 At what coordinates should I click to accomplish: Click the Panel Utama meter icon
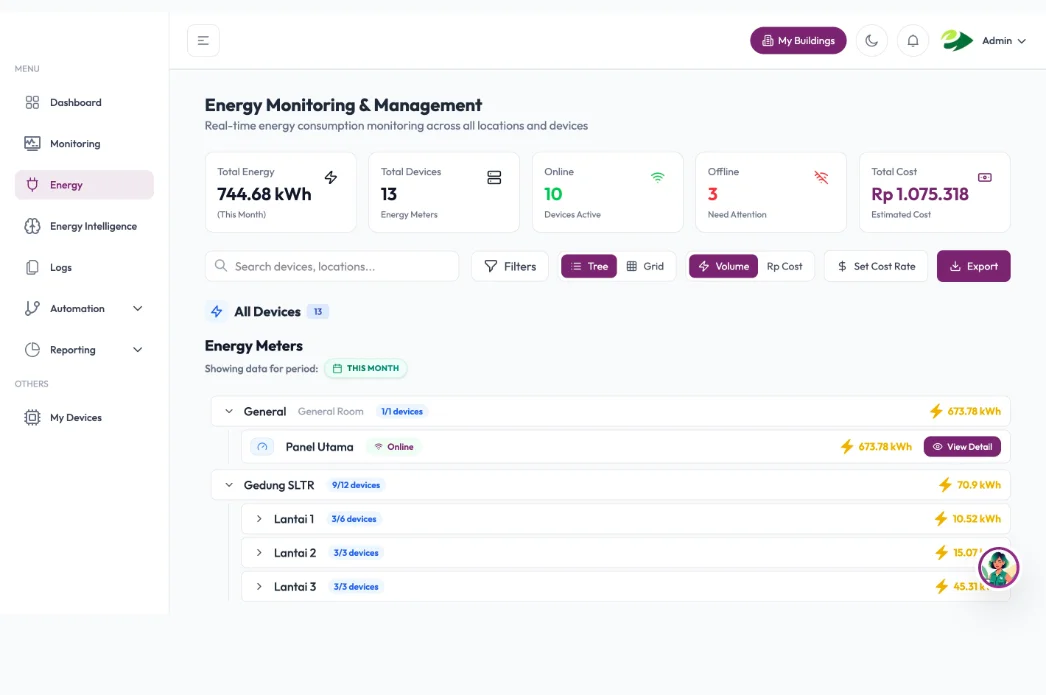pyautogui.click(x=262, y=447)
